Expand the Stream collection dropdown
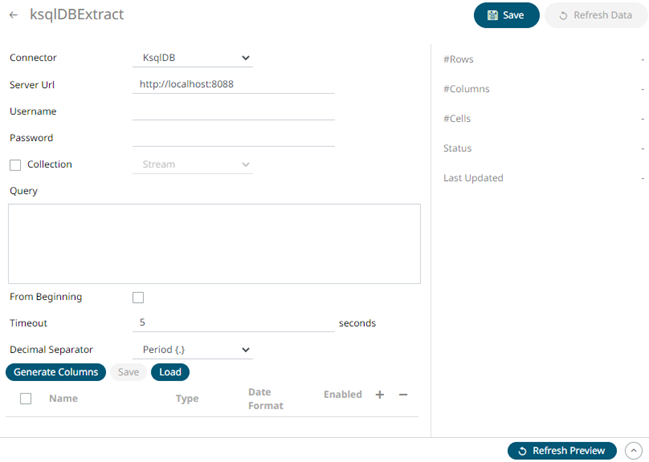The height and width of the screenshot is (462, 649). coord(192,164)
